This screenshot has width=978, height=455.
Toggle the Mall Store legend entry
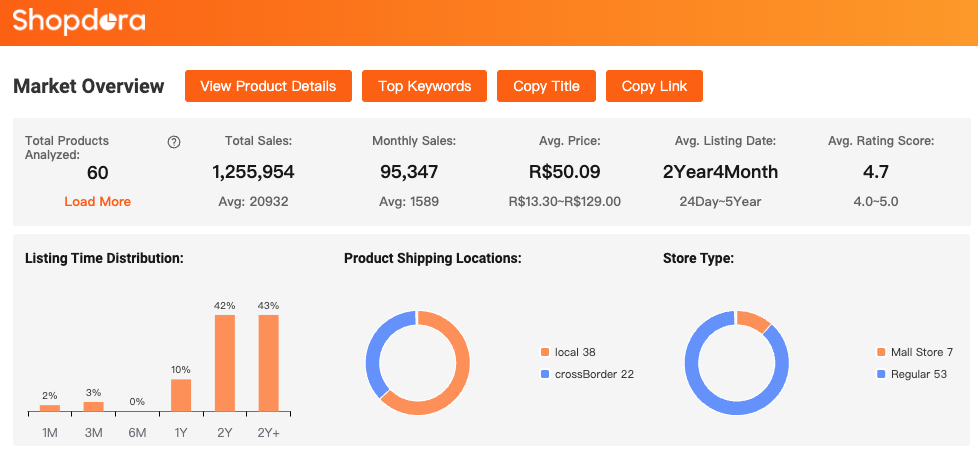tap(914, 352)
